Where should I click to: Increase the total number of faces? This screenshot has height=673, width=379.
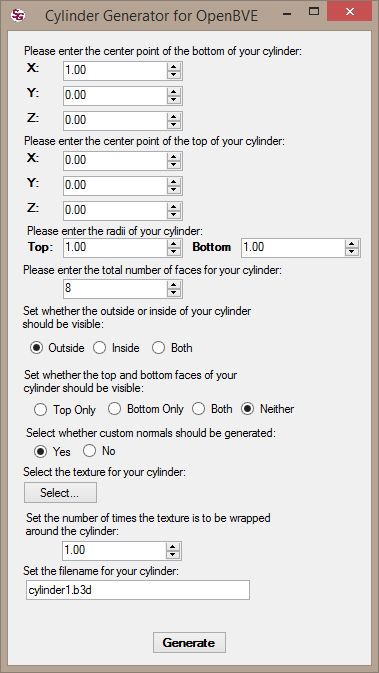click(173, 285)
